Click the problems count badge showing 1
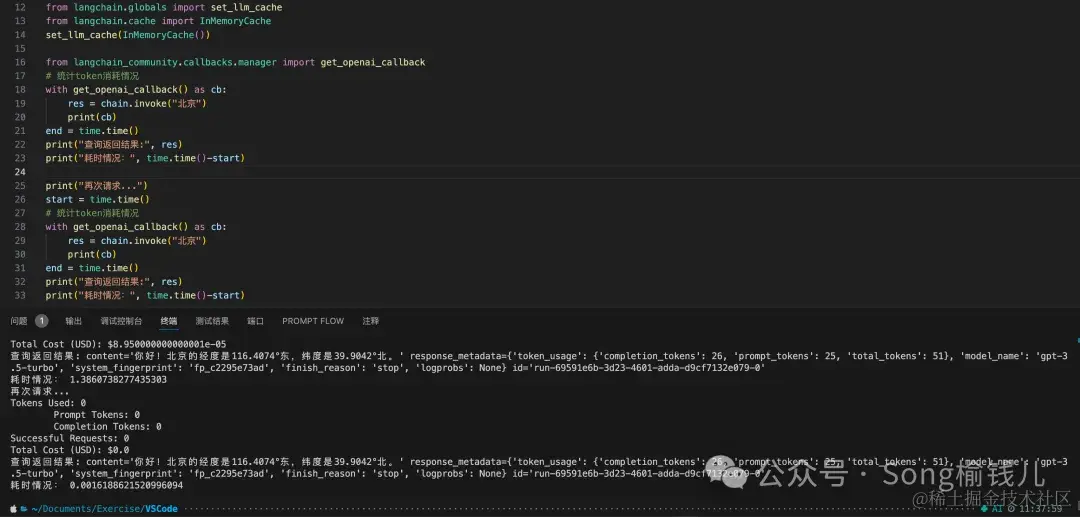The width and height of the screenshot is (1080, 517). coord(41,321)
